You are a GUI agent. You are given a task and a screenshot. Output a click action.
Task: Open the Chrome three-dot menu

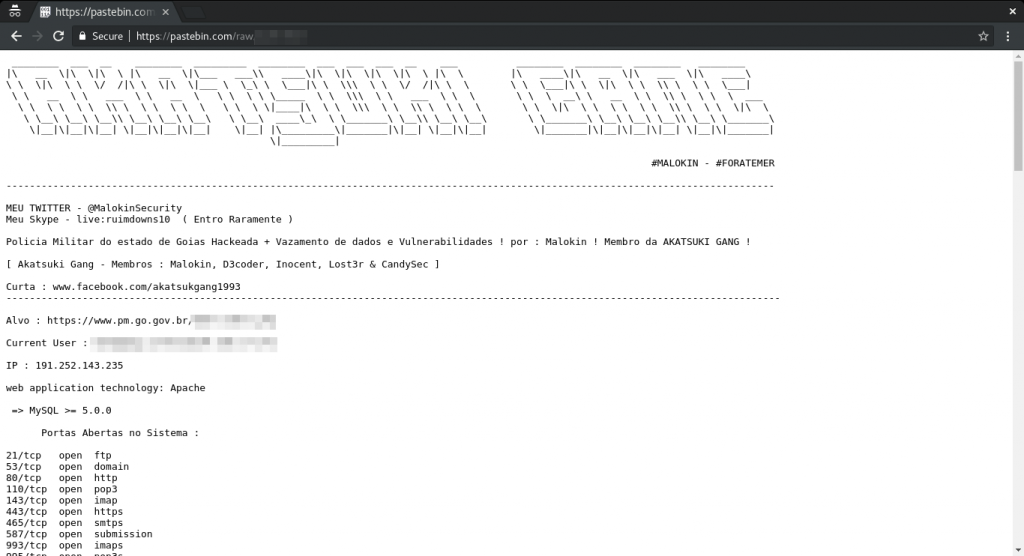1008,36
